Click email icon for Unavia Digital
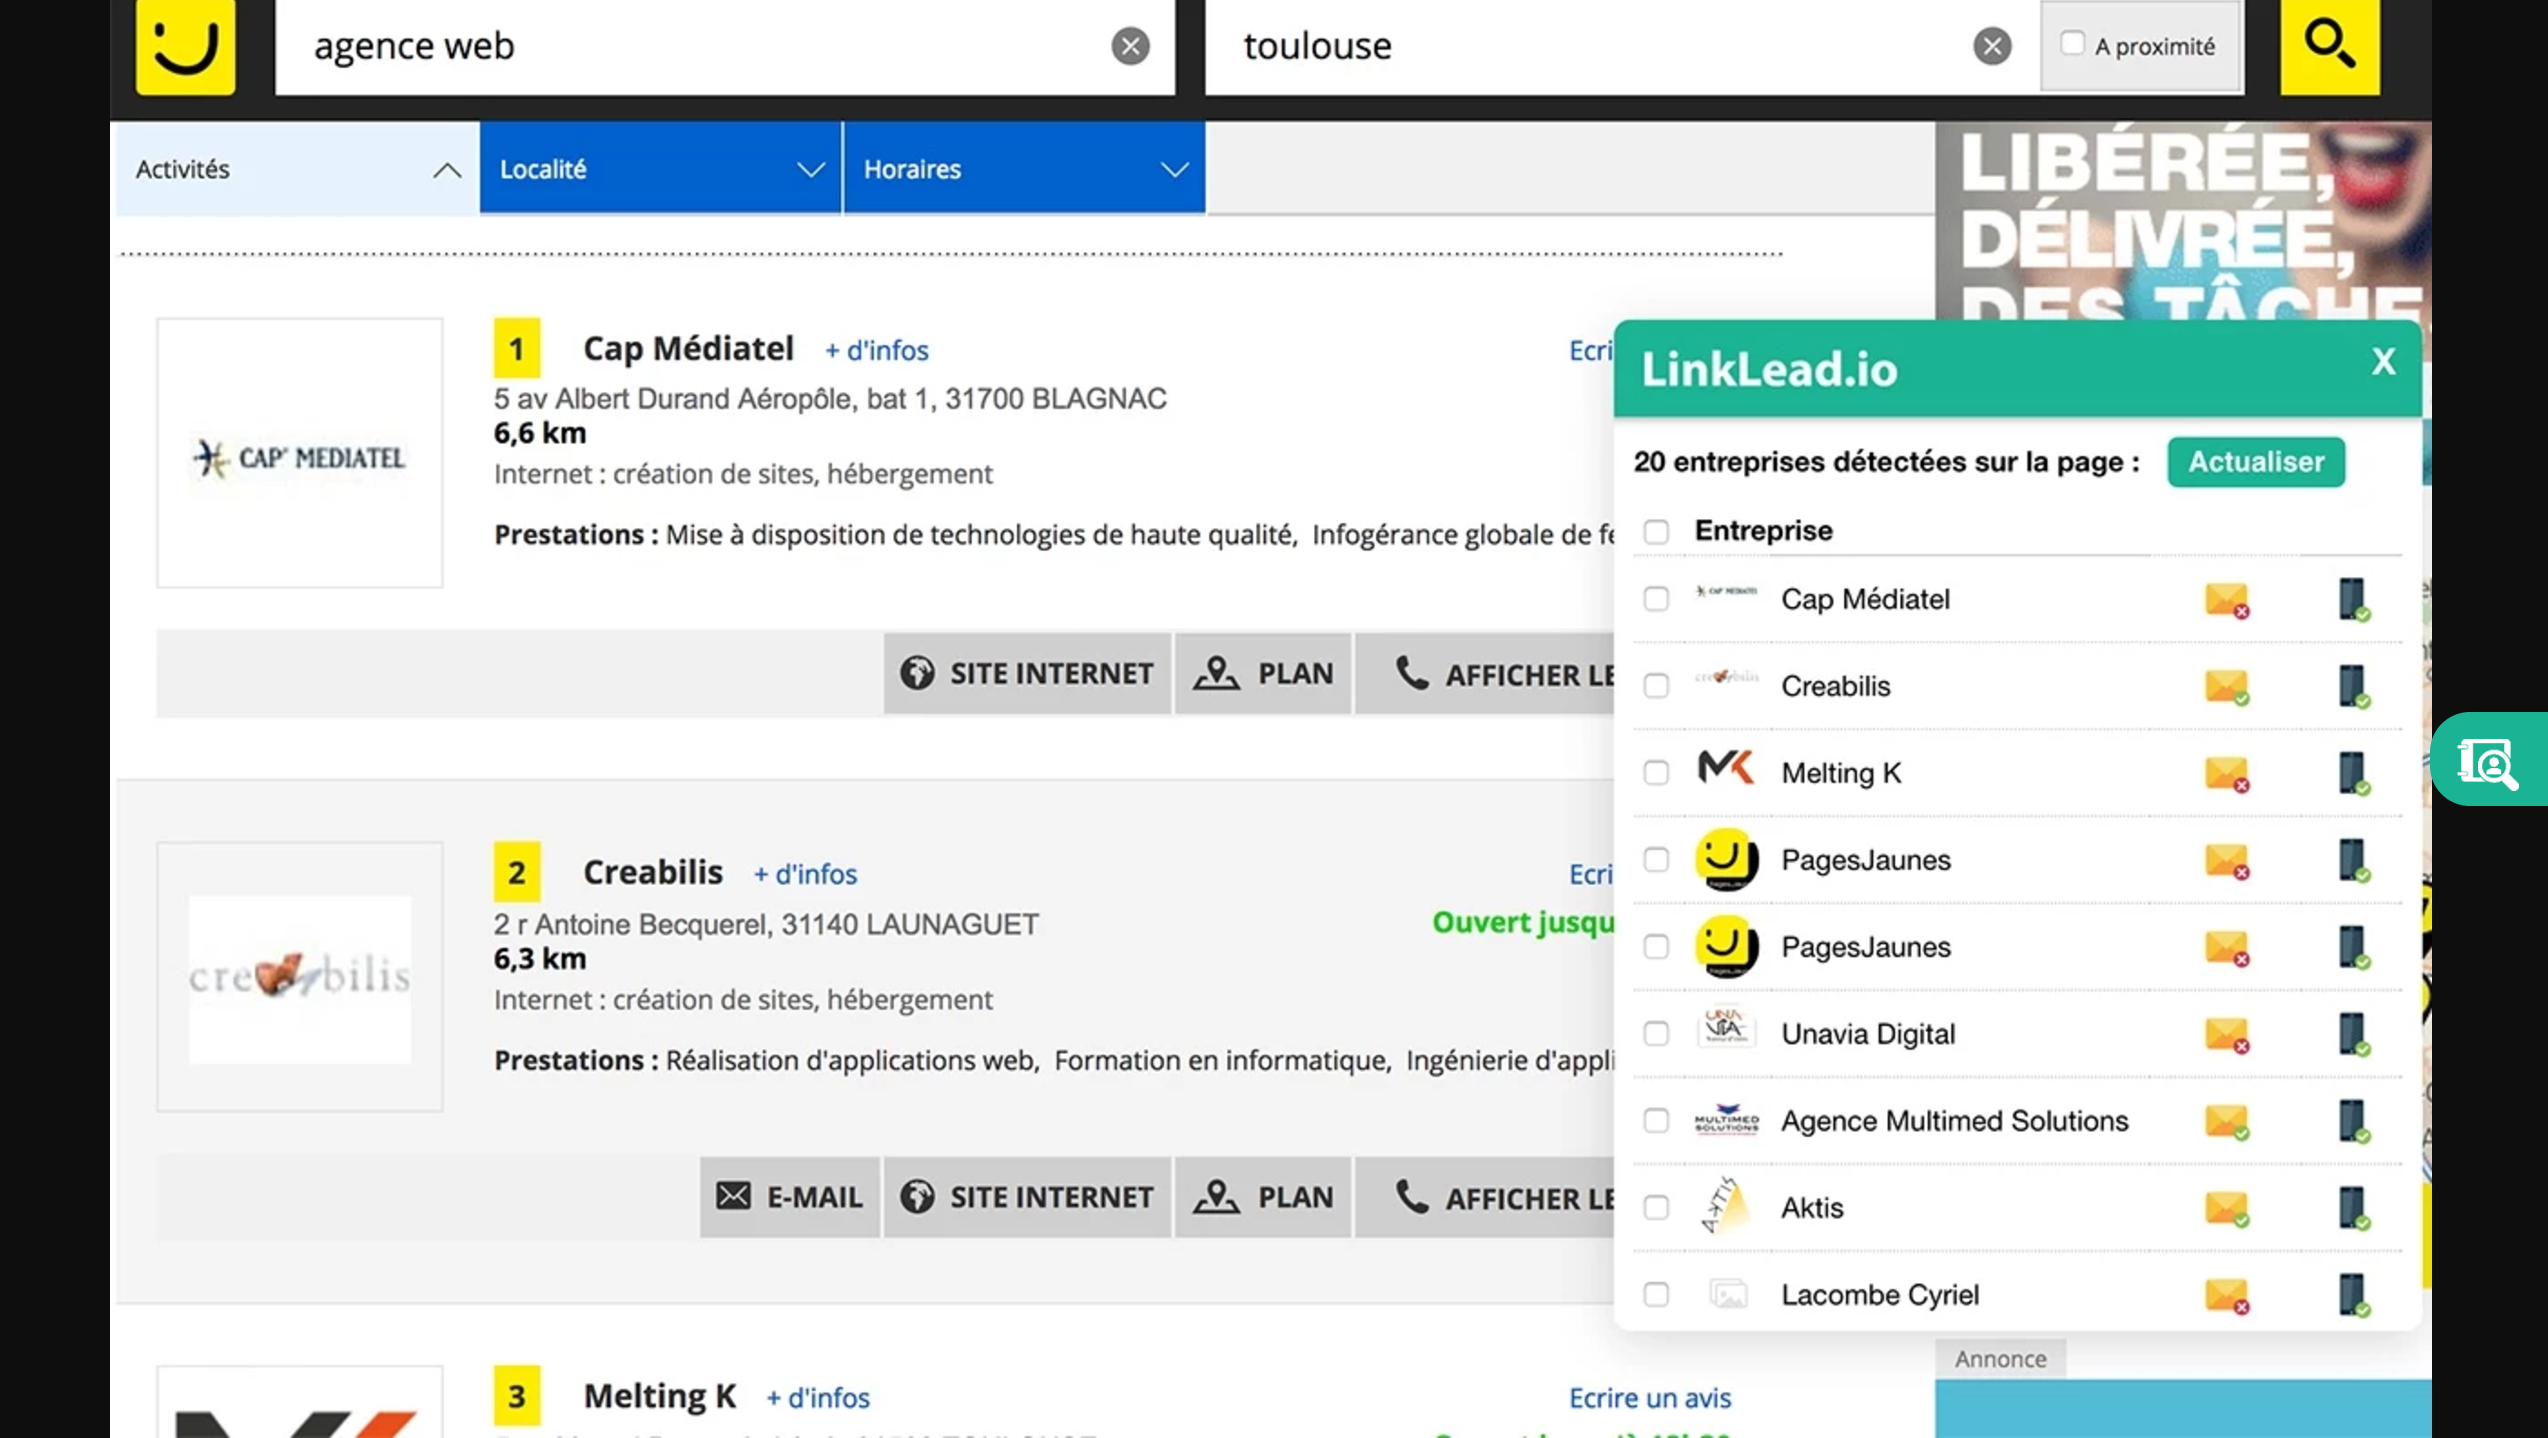Image resolution: width=2548 pixels, height=1438 pixels. tap(2227, 1035)
